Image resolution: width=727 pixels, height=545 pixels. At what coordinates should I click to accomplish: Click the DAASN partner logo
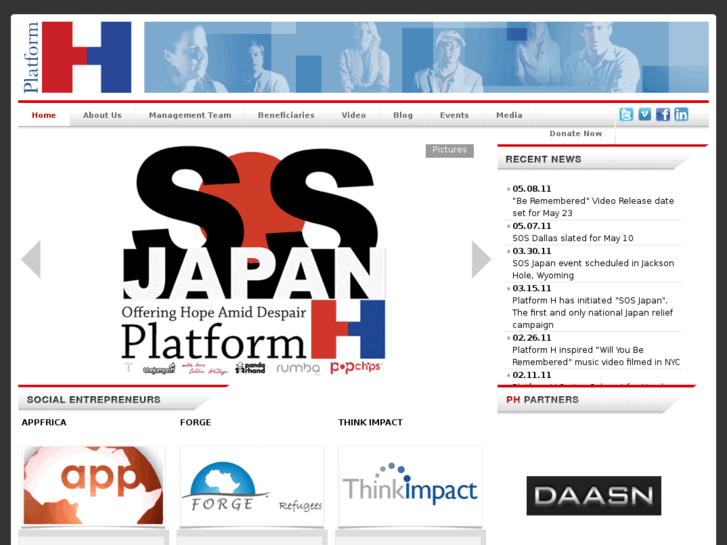(x=593, y=495)
